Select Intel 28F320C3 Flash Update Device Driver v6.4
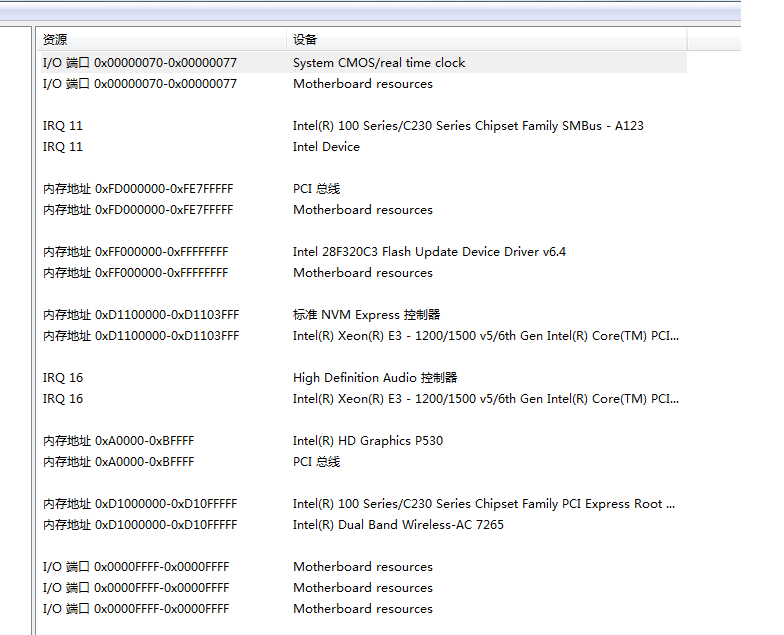 tap(429, 252)
